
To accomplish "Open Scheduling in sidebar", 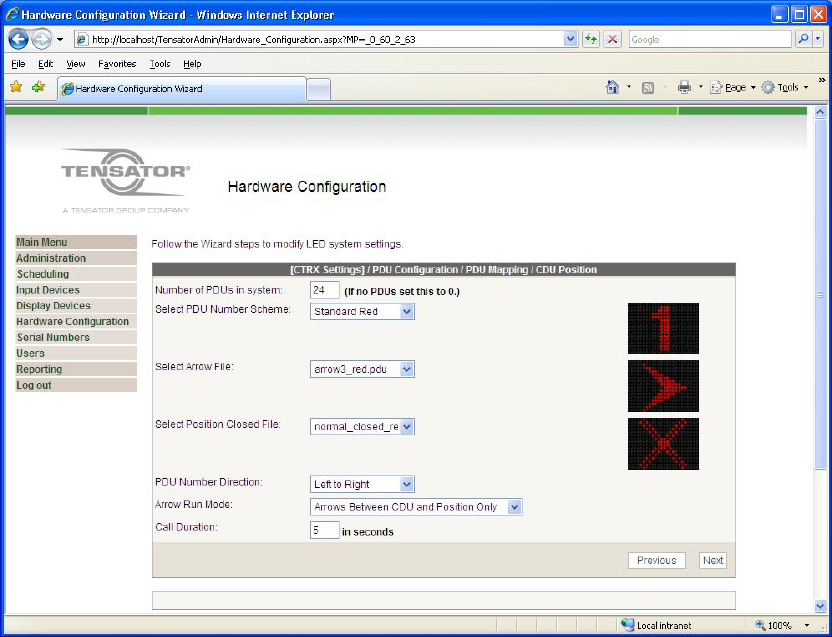I will point(76,274).
